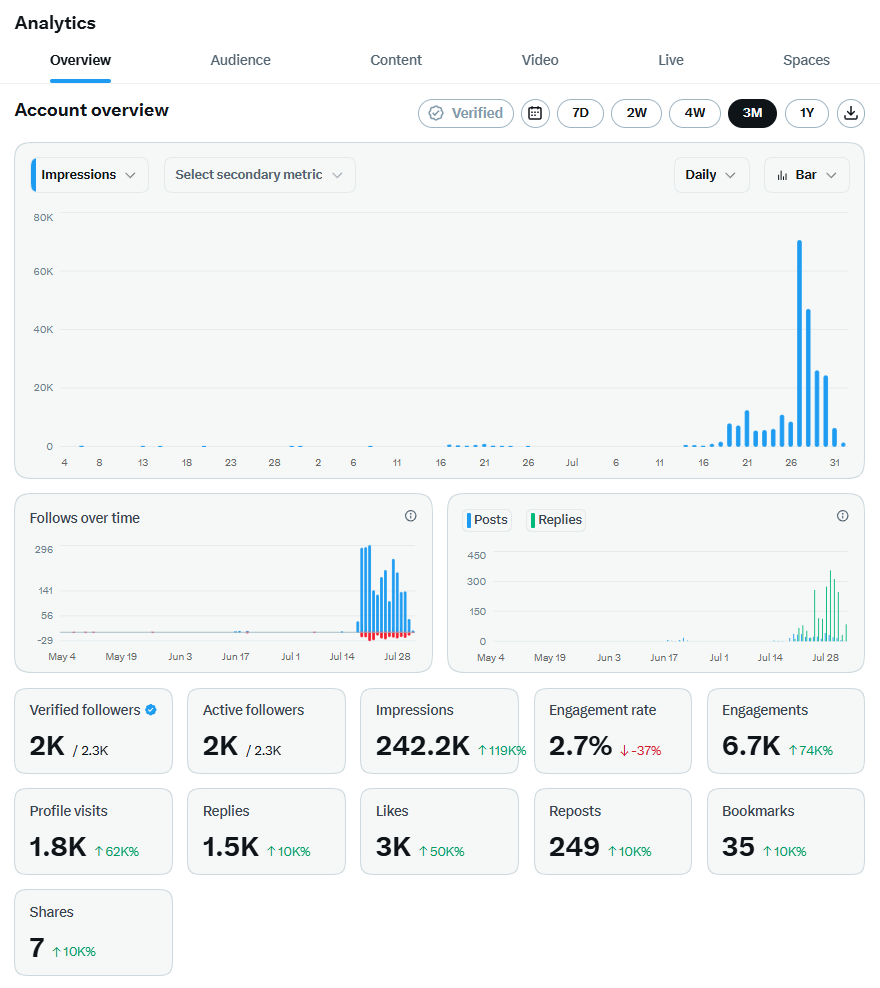880x988 pixels.
Task: Switch to the Content tab
Action: tap(396, 60)
